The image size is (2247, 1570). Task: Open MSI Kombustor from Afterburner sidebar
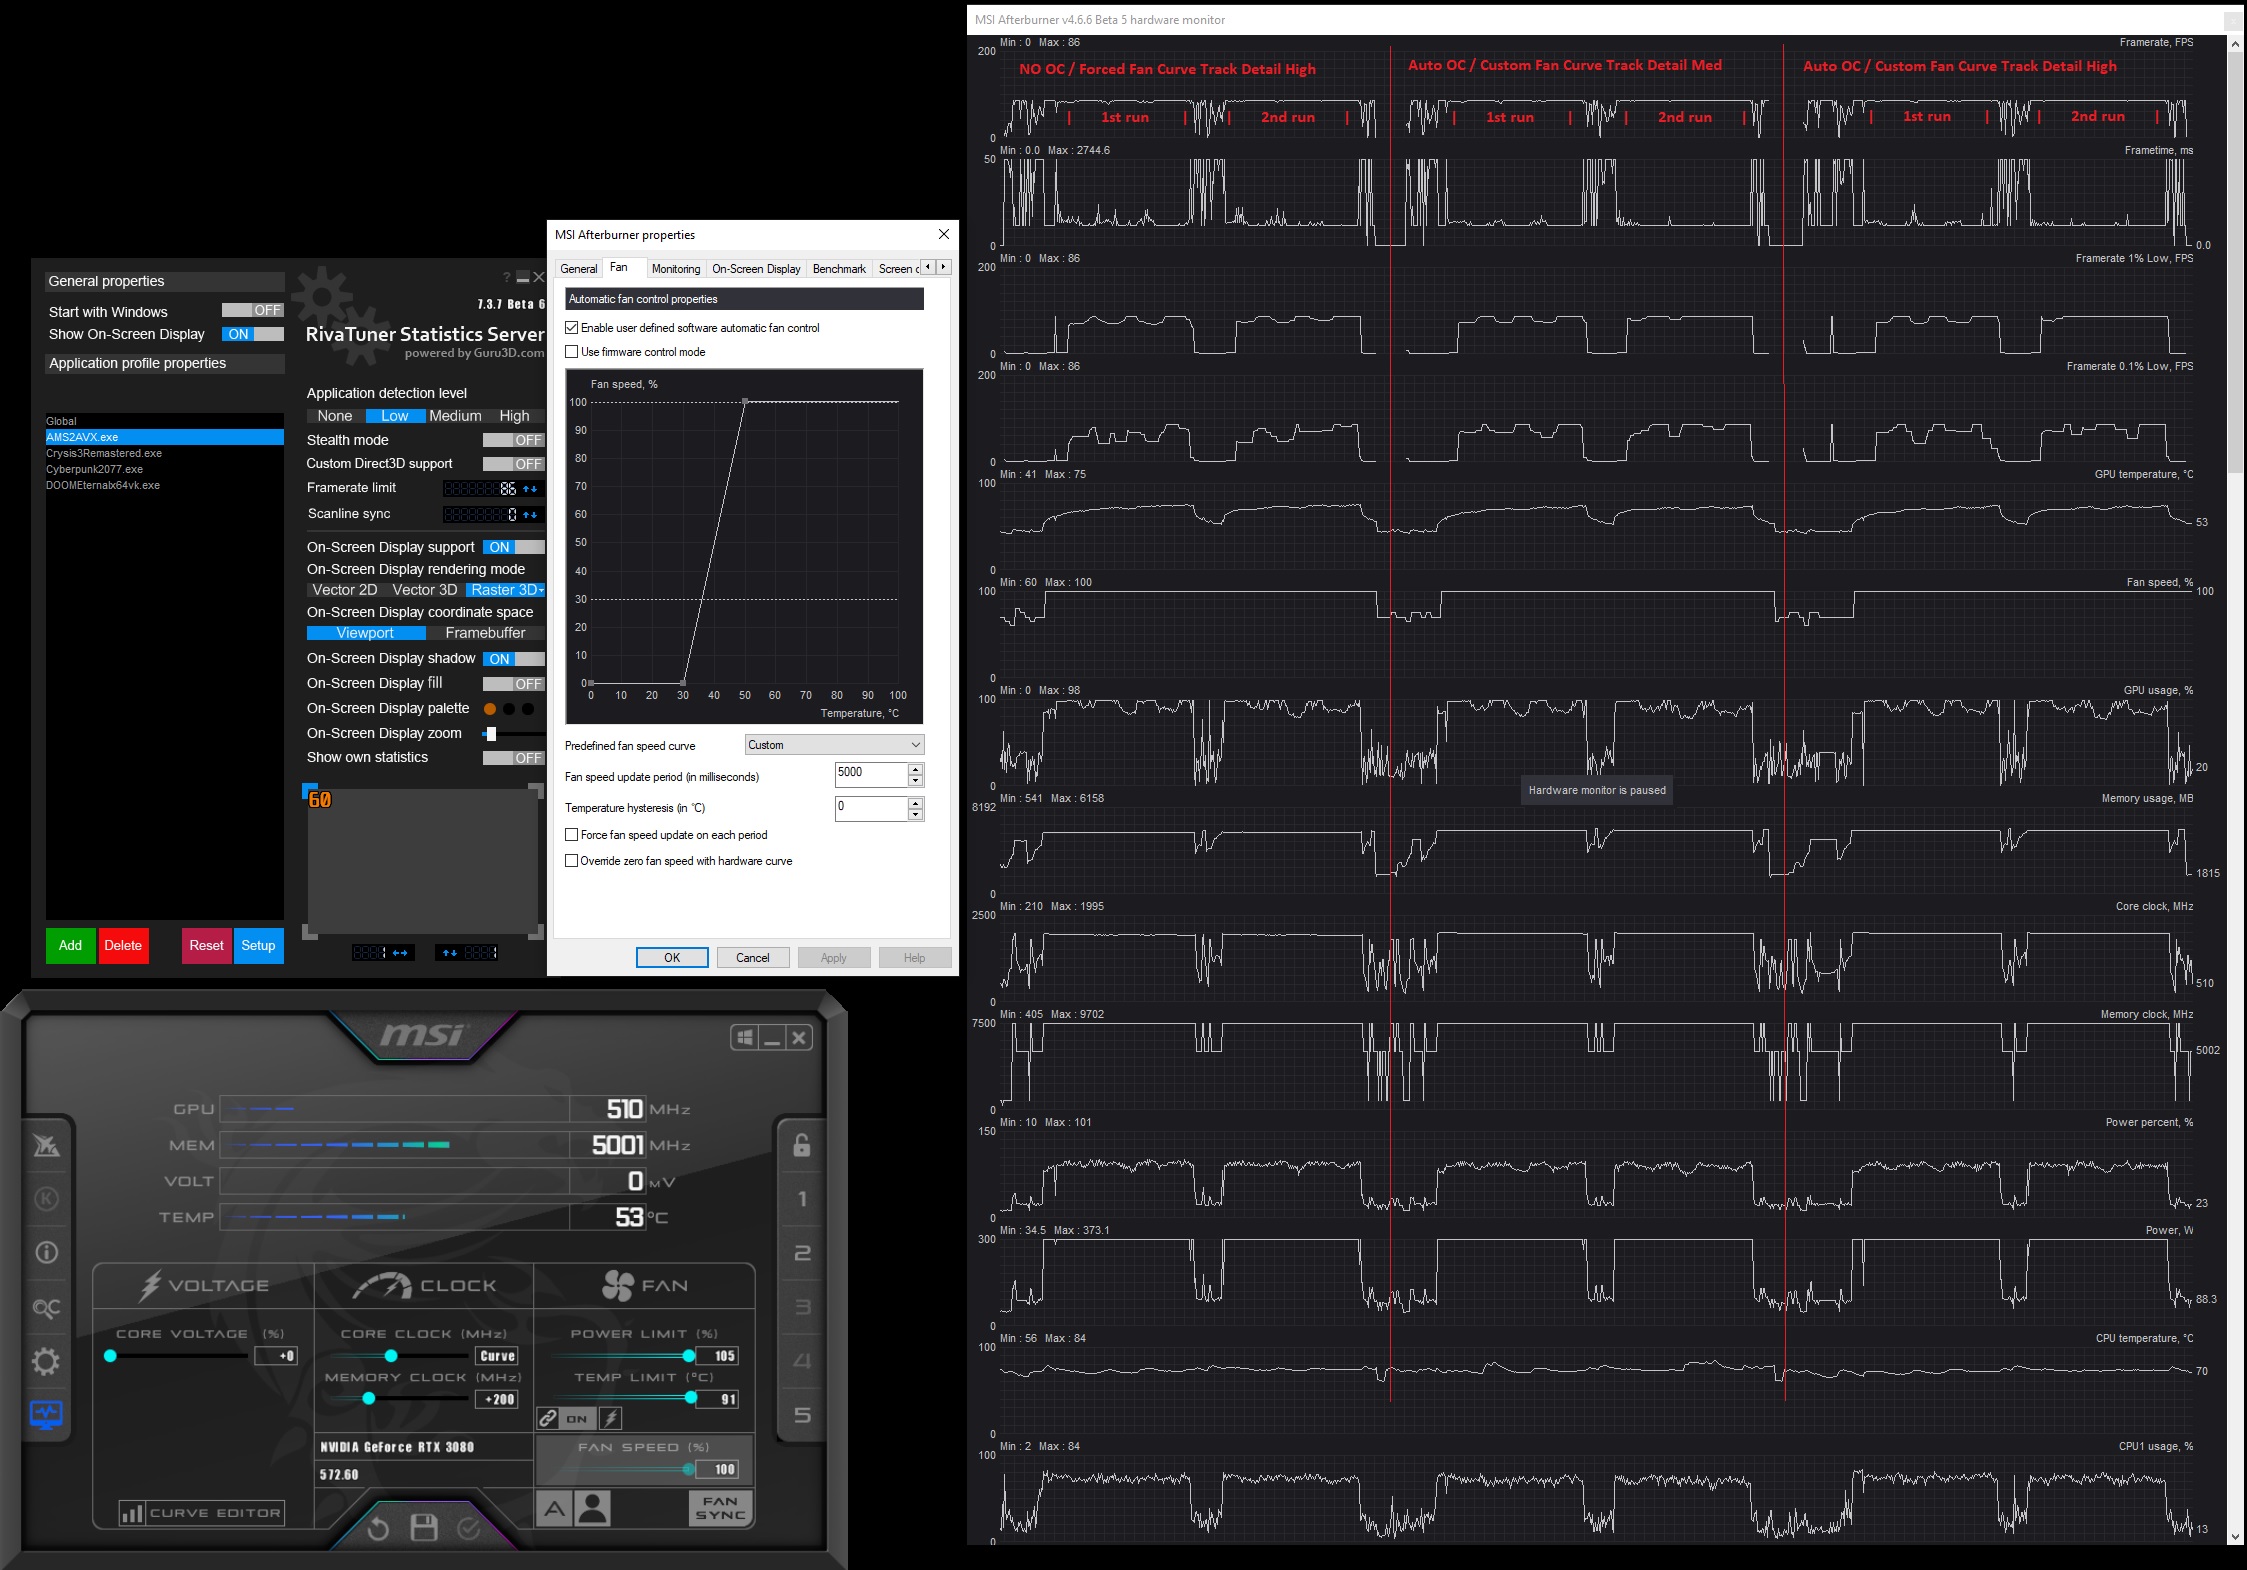46,1198
